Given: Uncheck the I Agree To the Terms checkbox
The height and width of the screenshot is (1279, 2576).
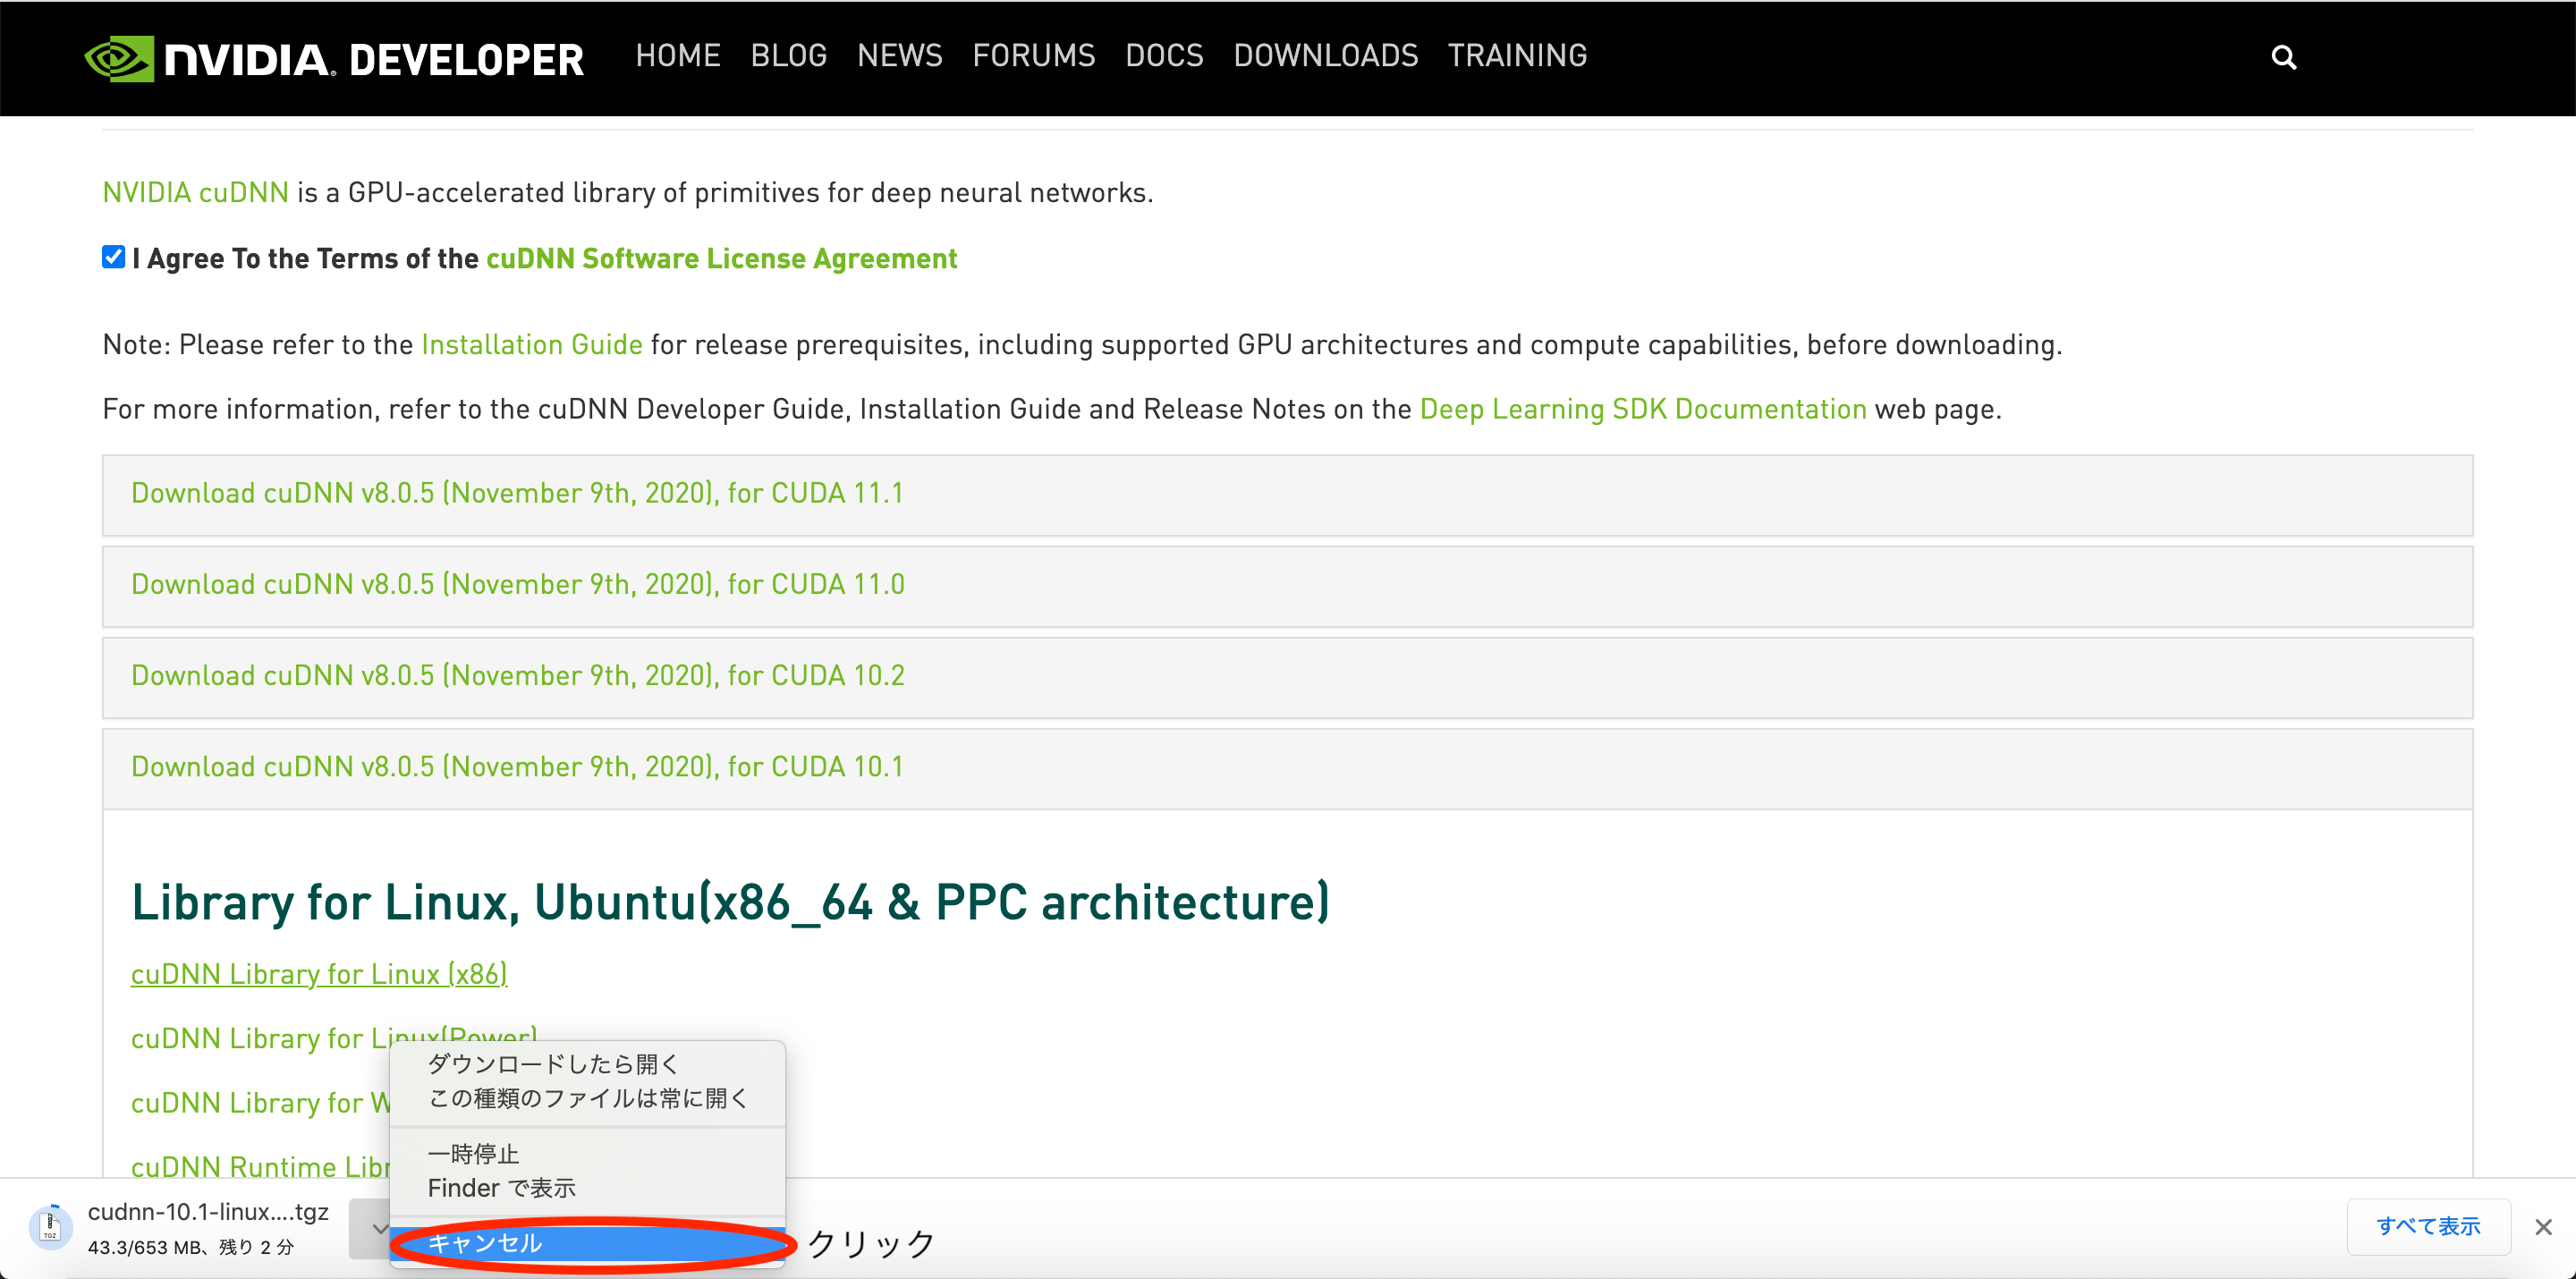Looking at the screenshot, I should (x=112, y=257).
